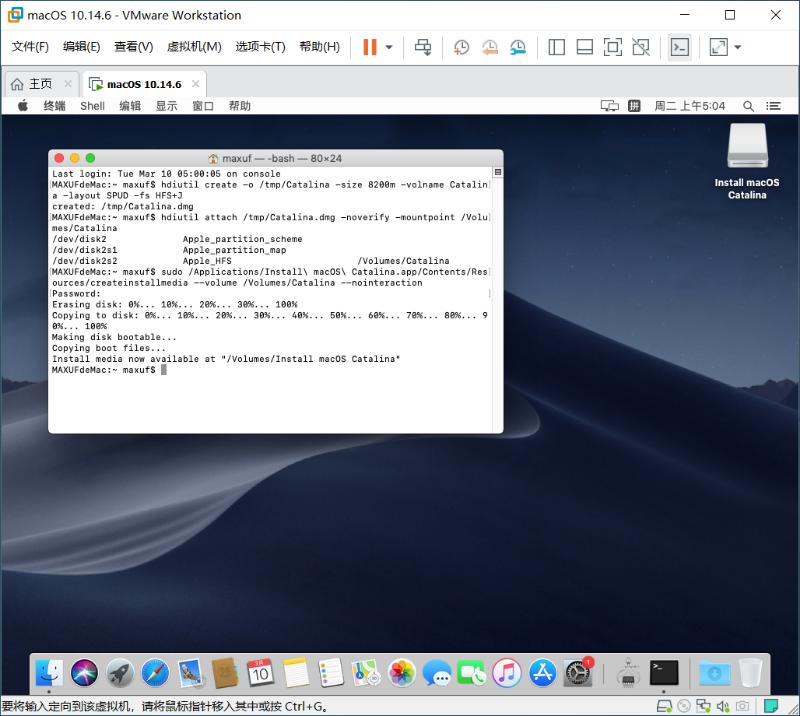Open System Preferences with the notification badge
Viewport: 800px width, 716px height.
pyautogui.click(x=578, y=674)
